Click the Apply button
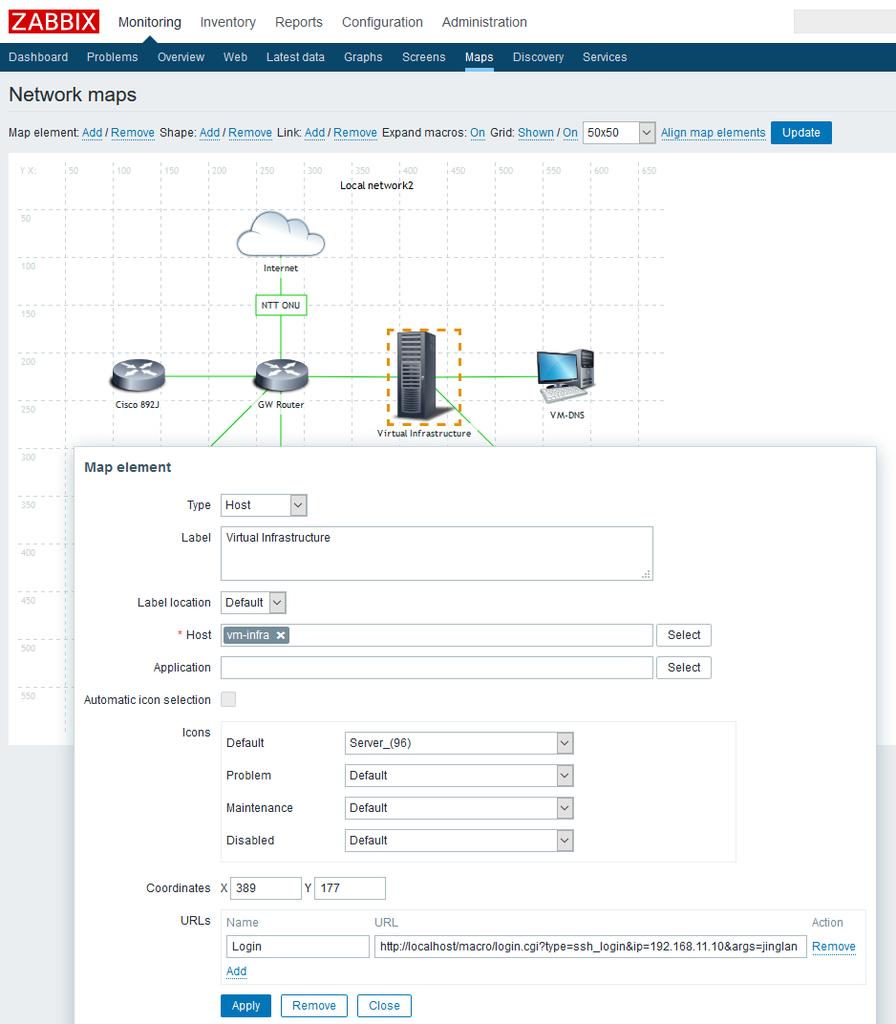Viewport: 896px width, 1024px height. (x=246, y=1006)
